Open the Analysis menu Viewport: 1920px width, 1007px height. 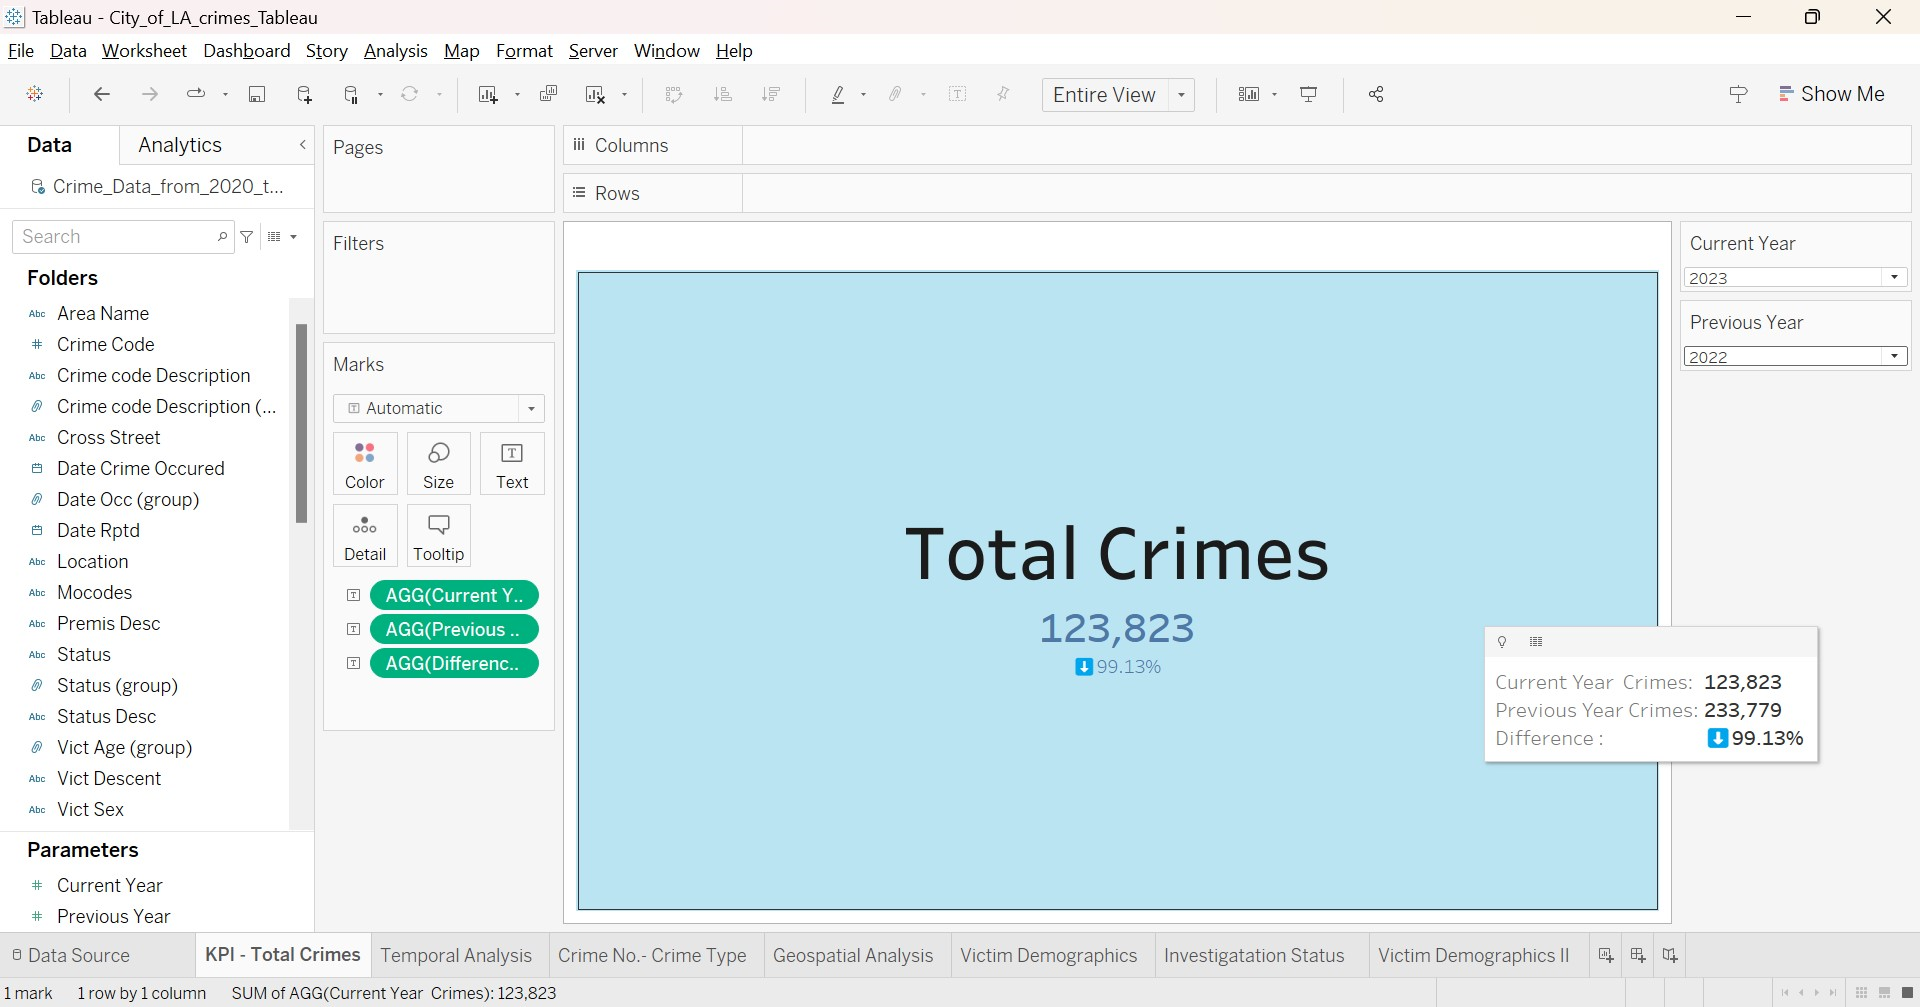[395, 50]
